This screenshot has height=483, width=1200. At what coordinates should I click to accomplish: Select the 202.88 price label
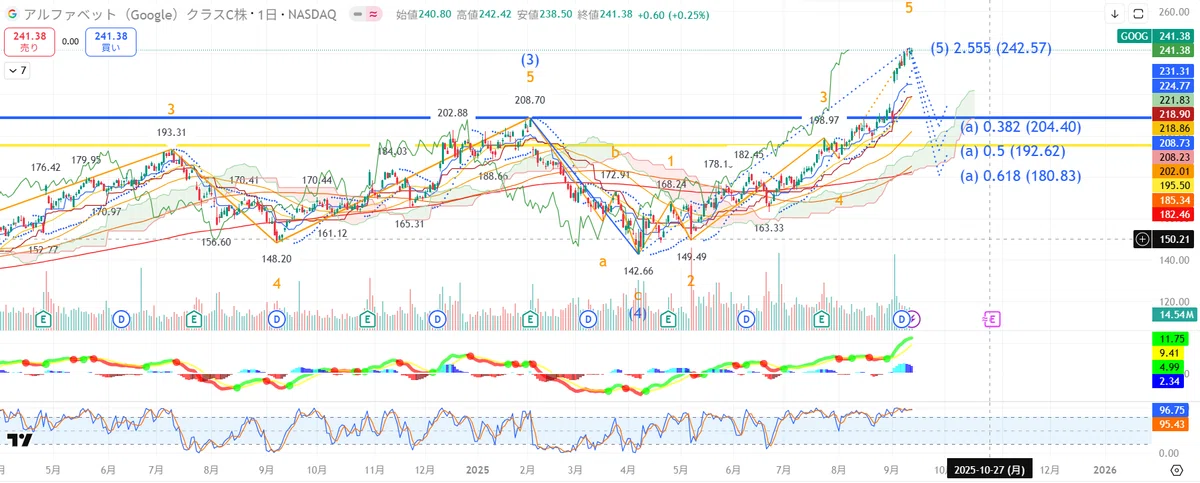click(453, 113)
